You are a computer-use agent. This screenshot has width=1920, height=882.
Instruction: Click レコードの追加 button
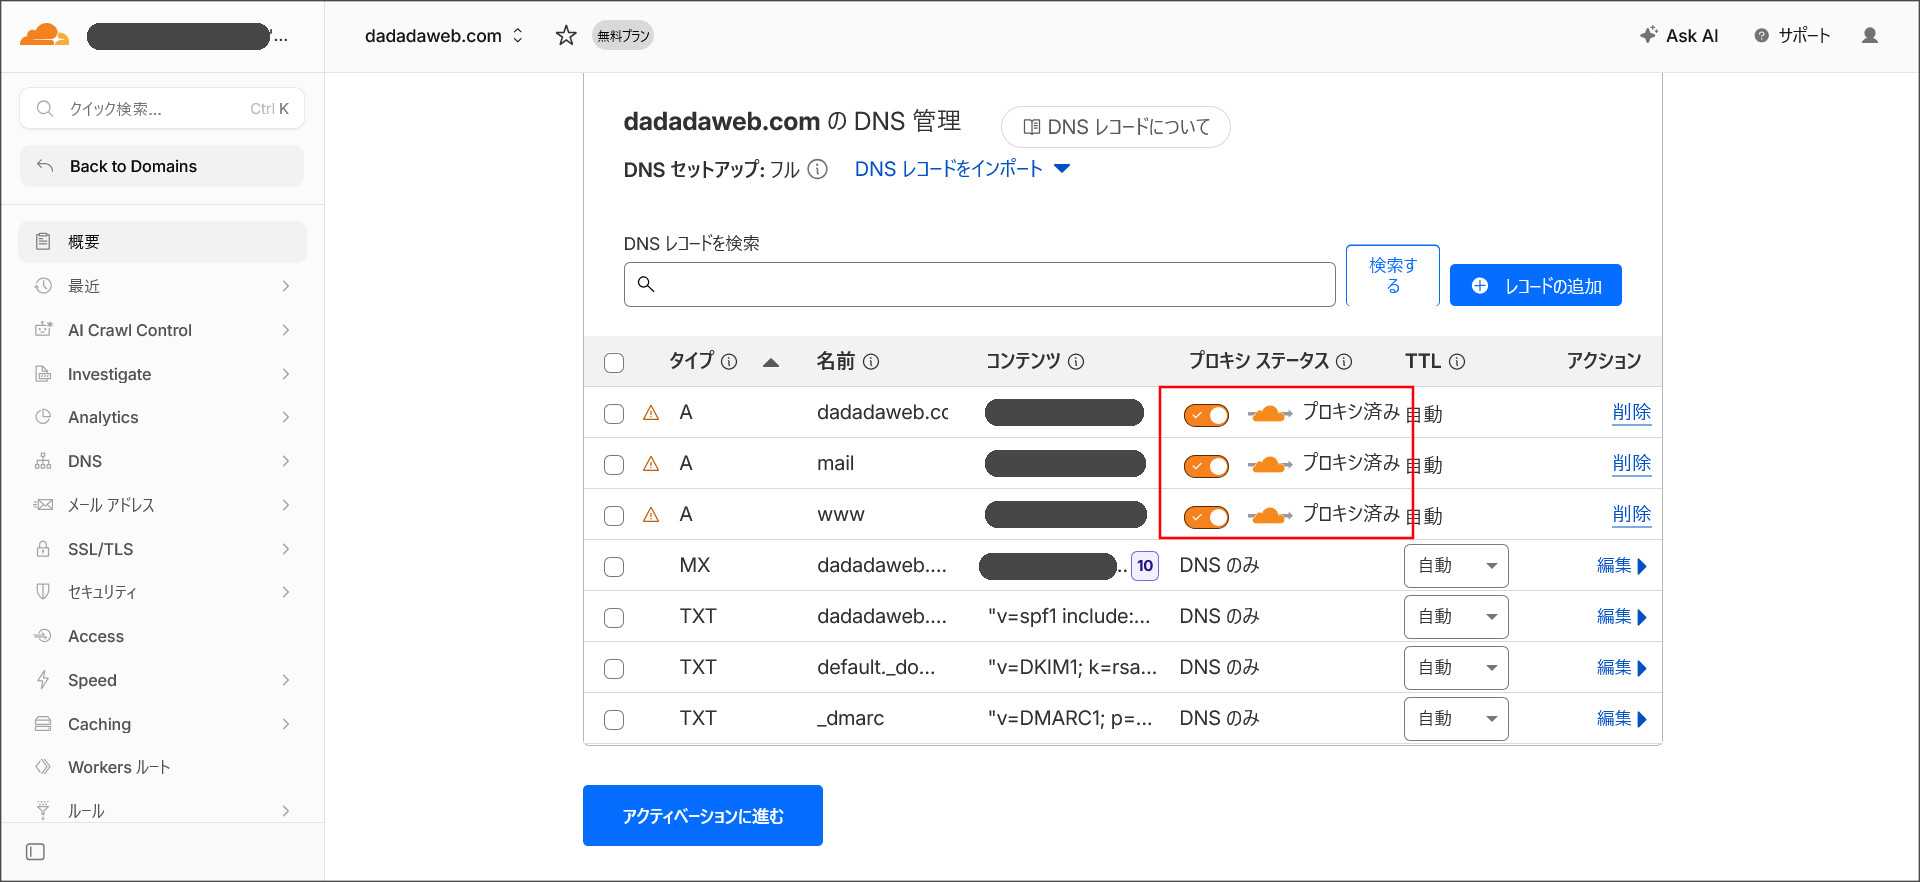point(1535,286)
